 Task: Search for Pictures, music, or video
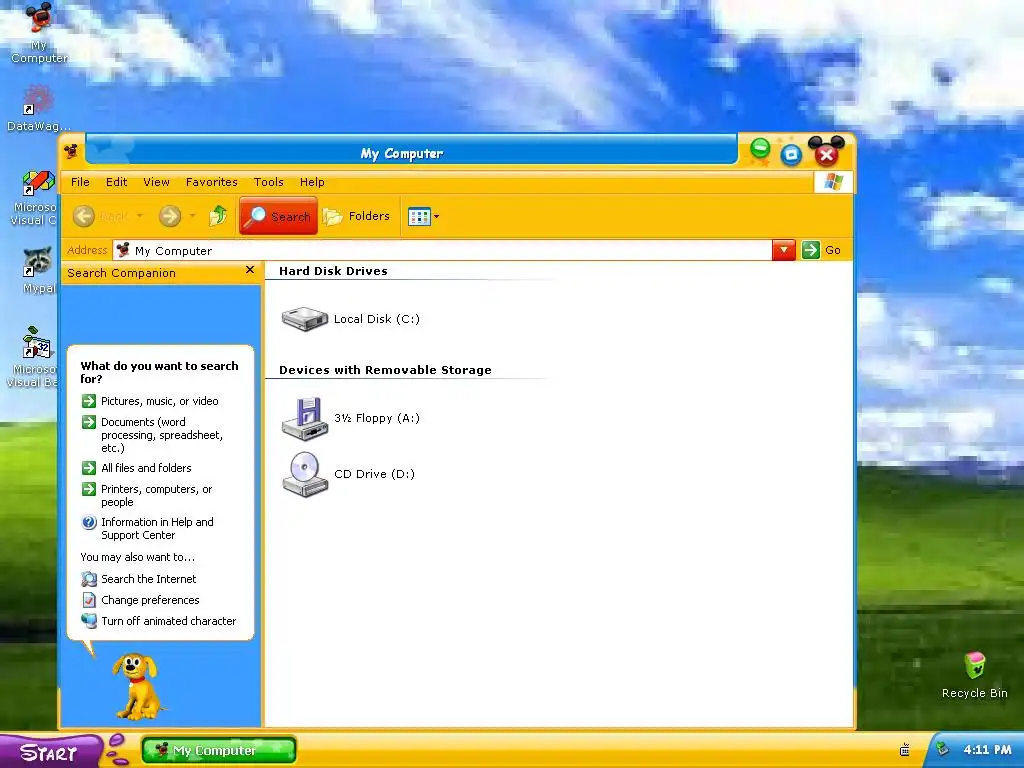150,401
